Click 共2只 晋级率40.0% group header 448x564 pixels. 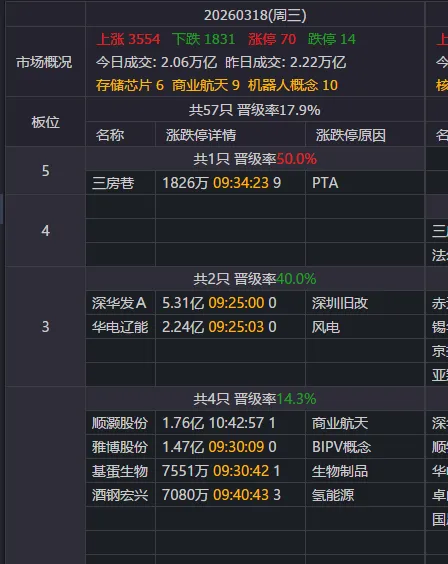255,279
